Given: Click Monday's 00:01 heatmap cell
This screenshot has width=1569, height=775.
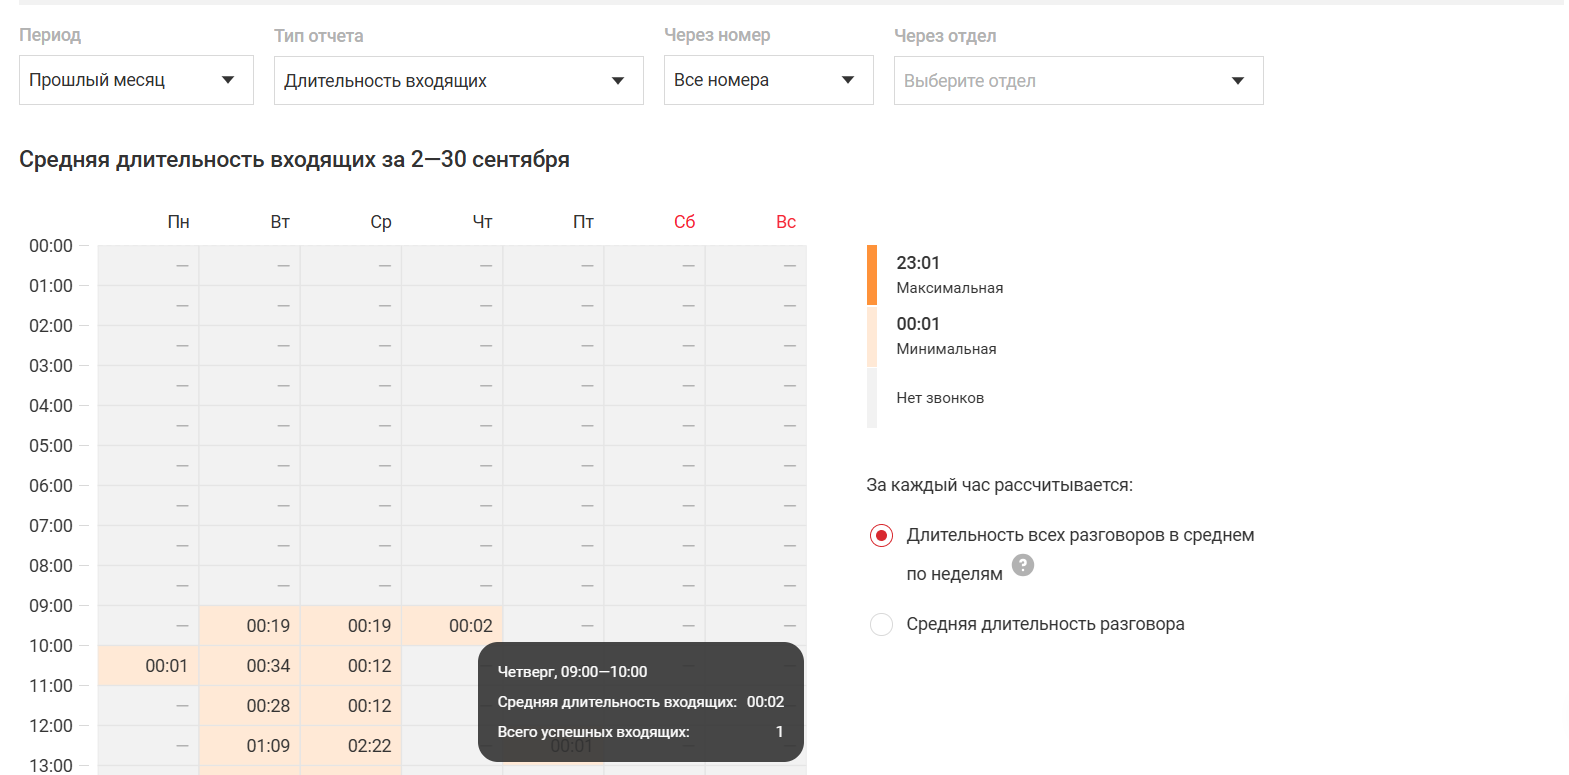Looking at the screenshot, I should (148, 666).
